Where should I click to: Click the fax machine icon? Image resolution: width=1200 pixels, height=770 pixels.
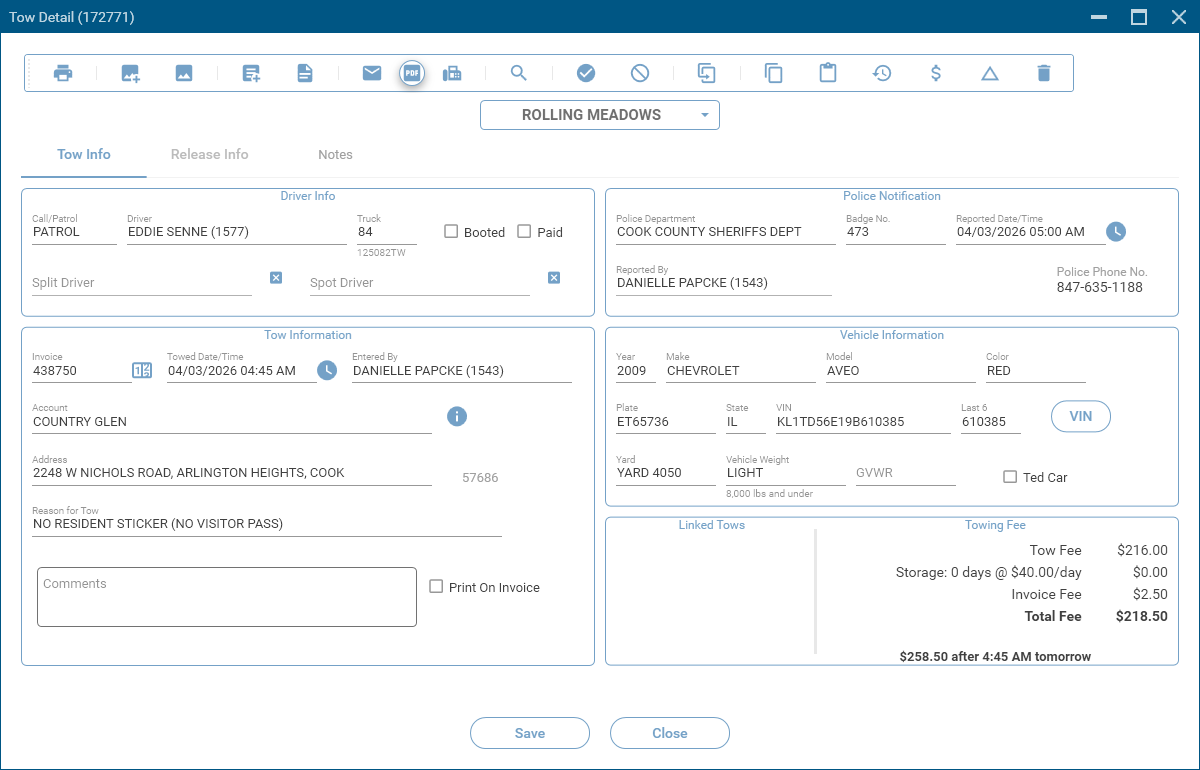click(x=452, y=73)
